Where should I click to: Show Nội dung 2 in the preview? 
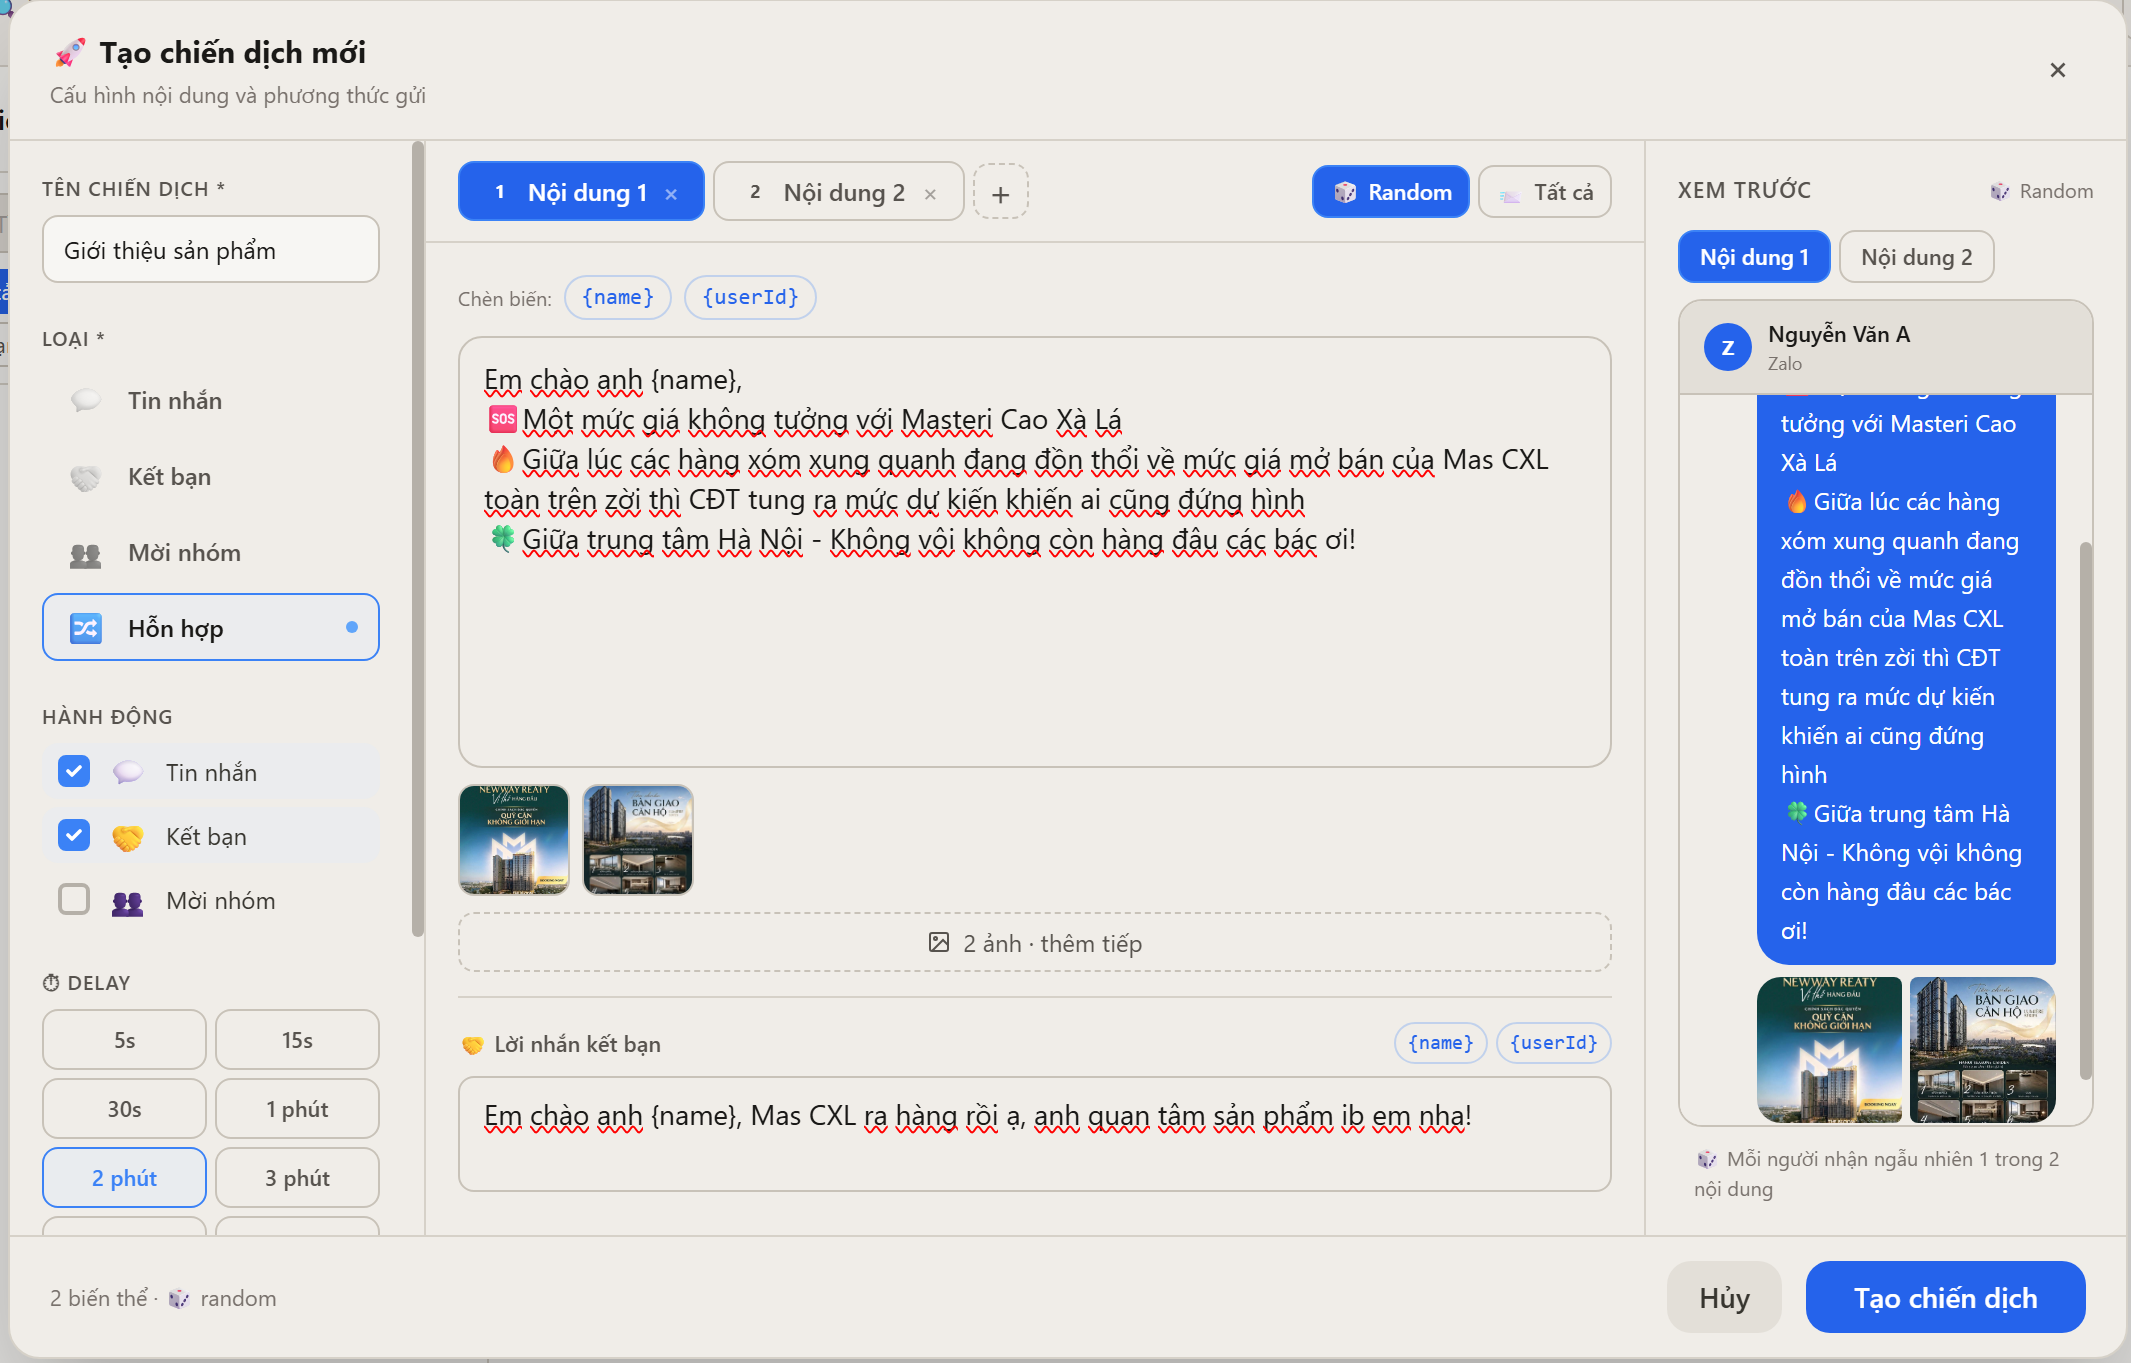tap(1916, 257)
